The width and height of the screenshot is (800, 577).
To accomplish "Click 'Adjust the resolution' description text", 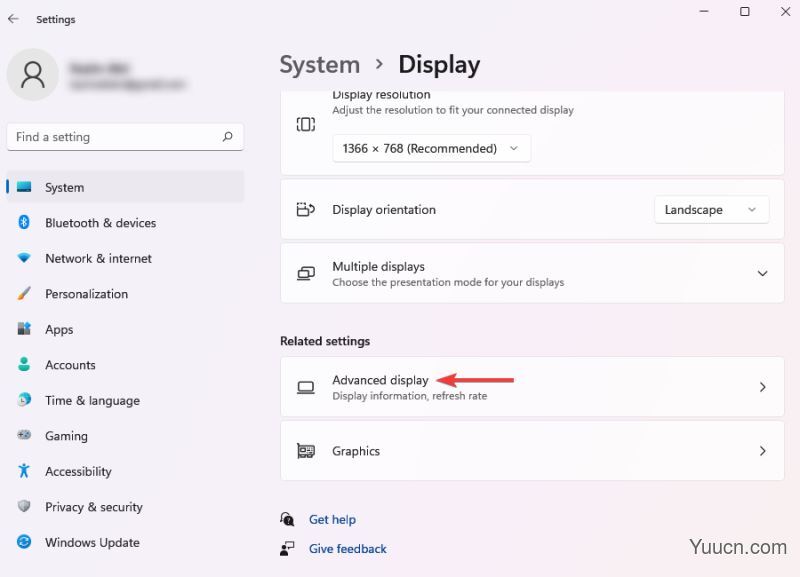I will pos(453,110).
